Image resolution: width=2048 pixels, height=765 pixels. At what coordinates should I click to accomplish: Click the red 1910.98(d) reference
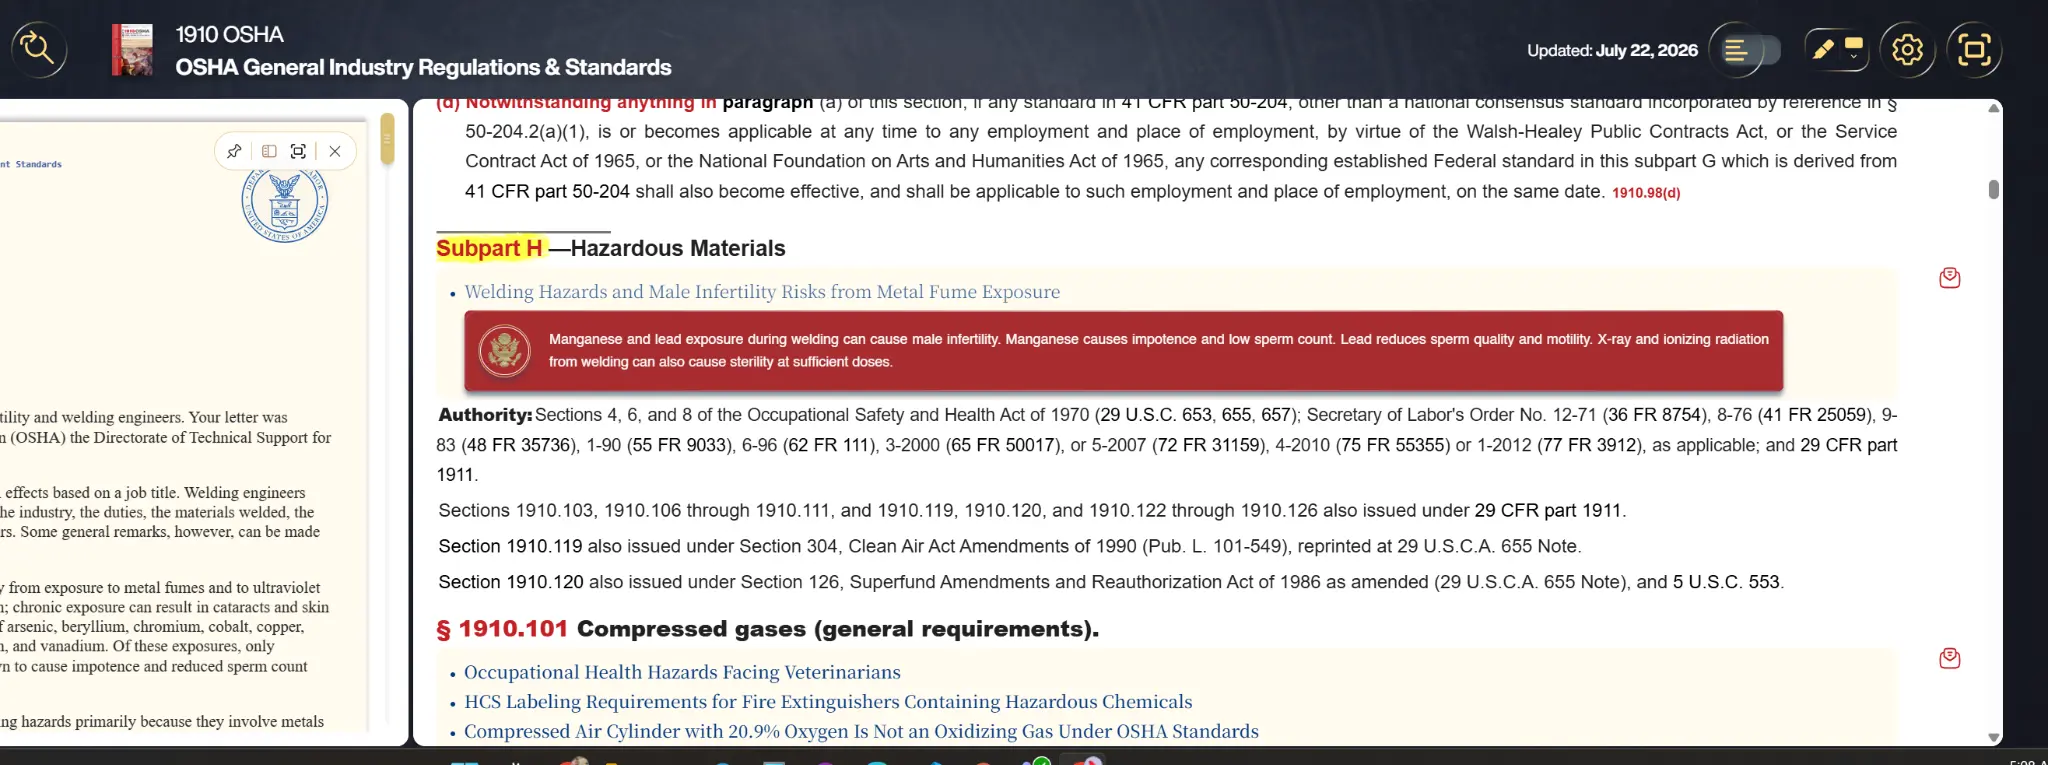[1646, 193]
